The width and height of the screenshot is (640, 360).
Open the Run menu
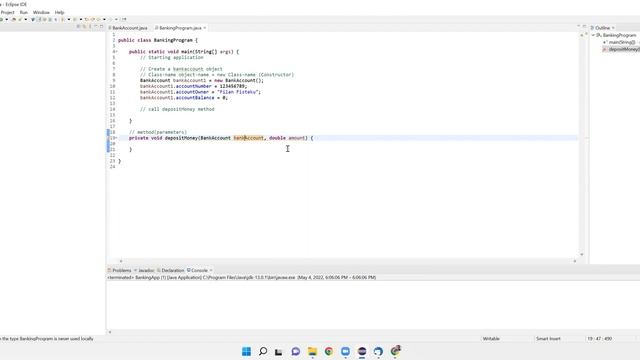pos(24,12)
